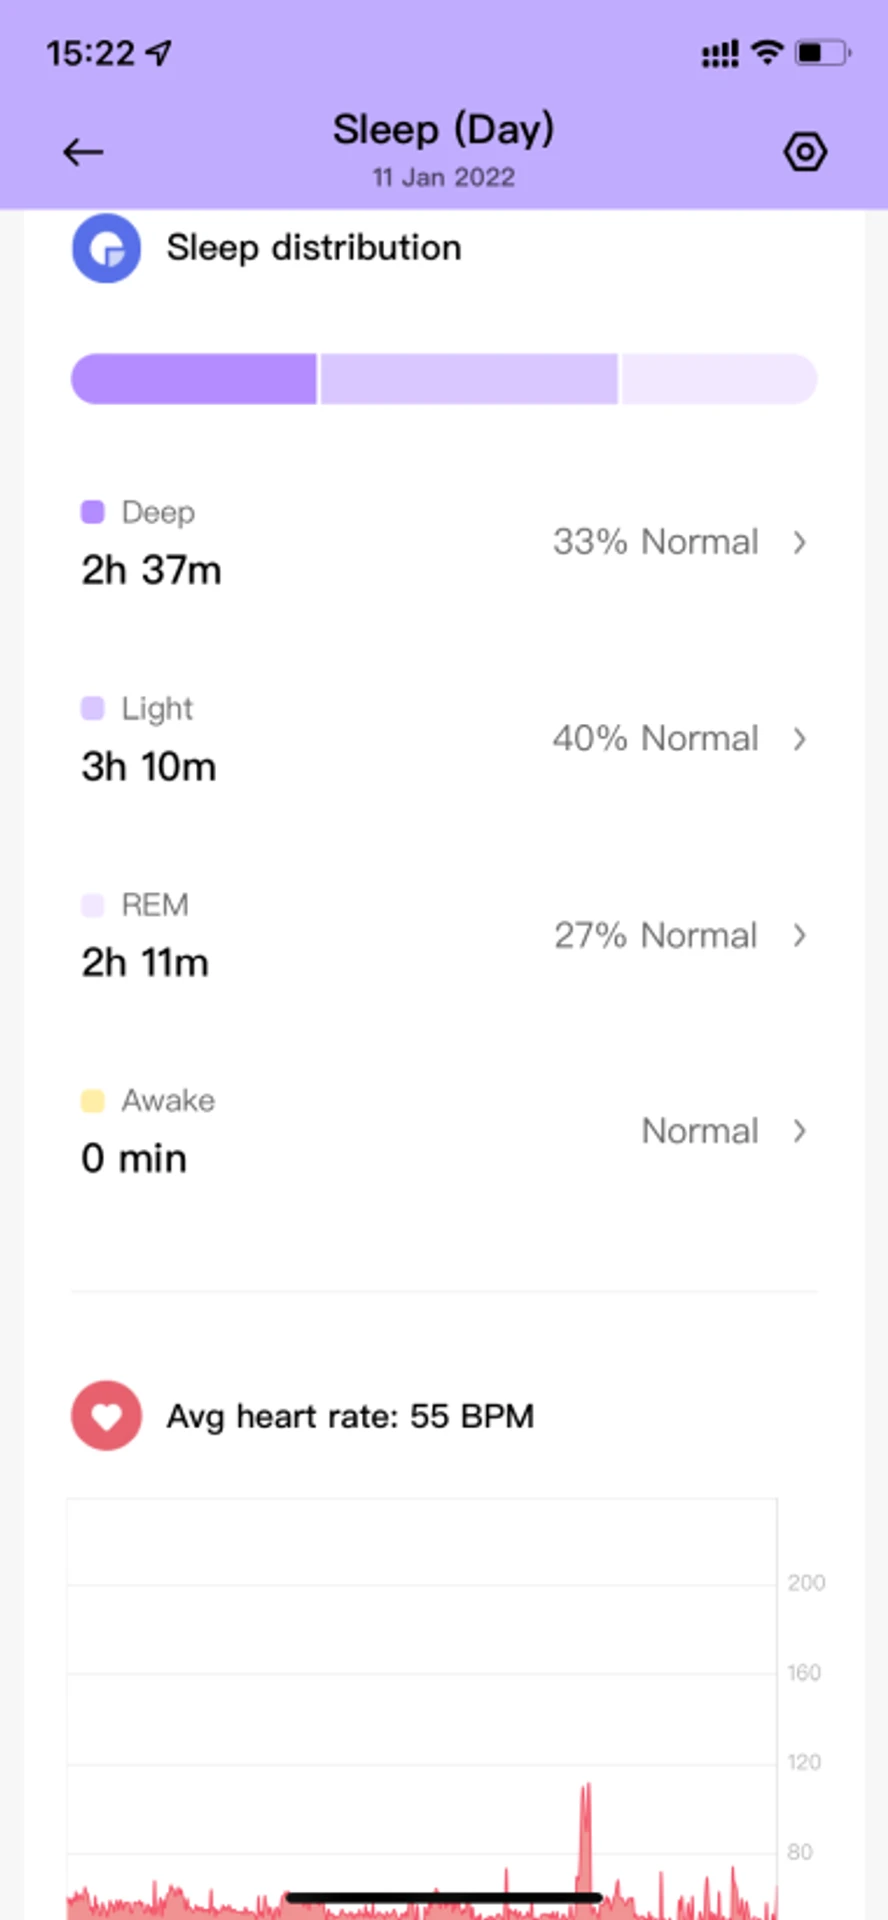
Task: Tap the red heart rate icon
Action: point(106,1415)
